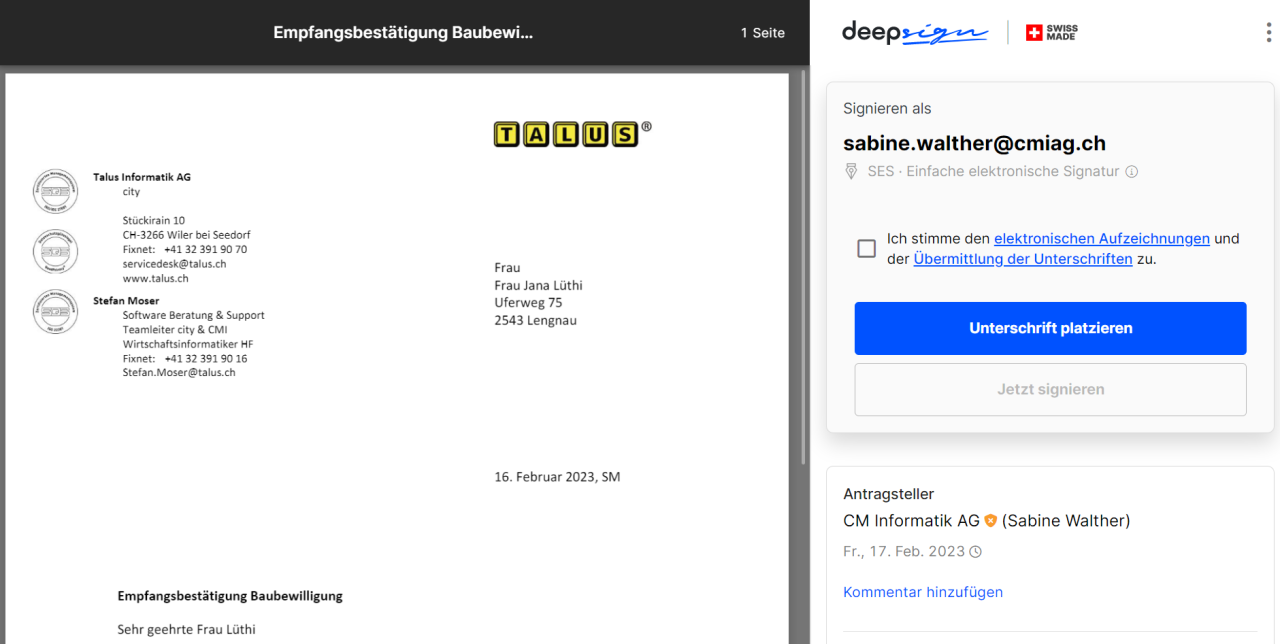Click the date Fr., 17. Feb. 2023
Viewport: 1280px width, 644px height.
coord(904,552)
